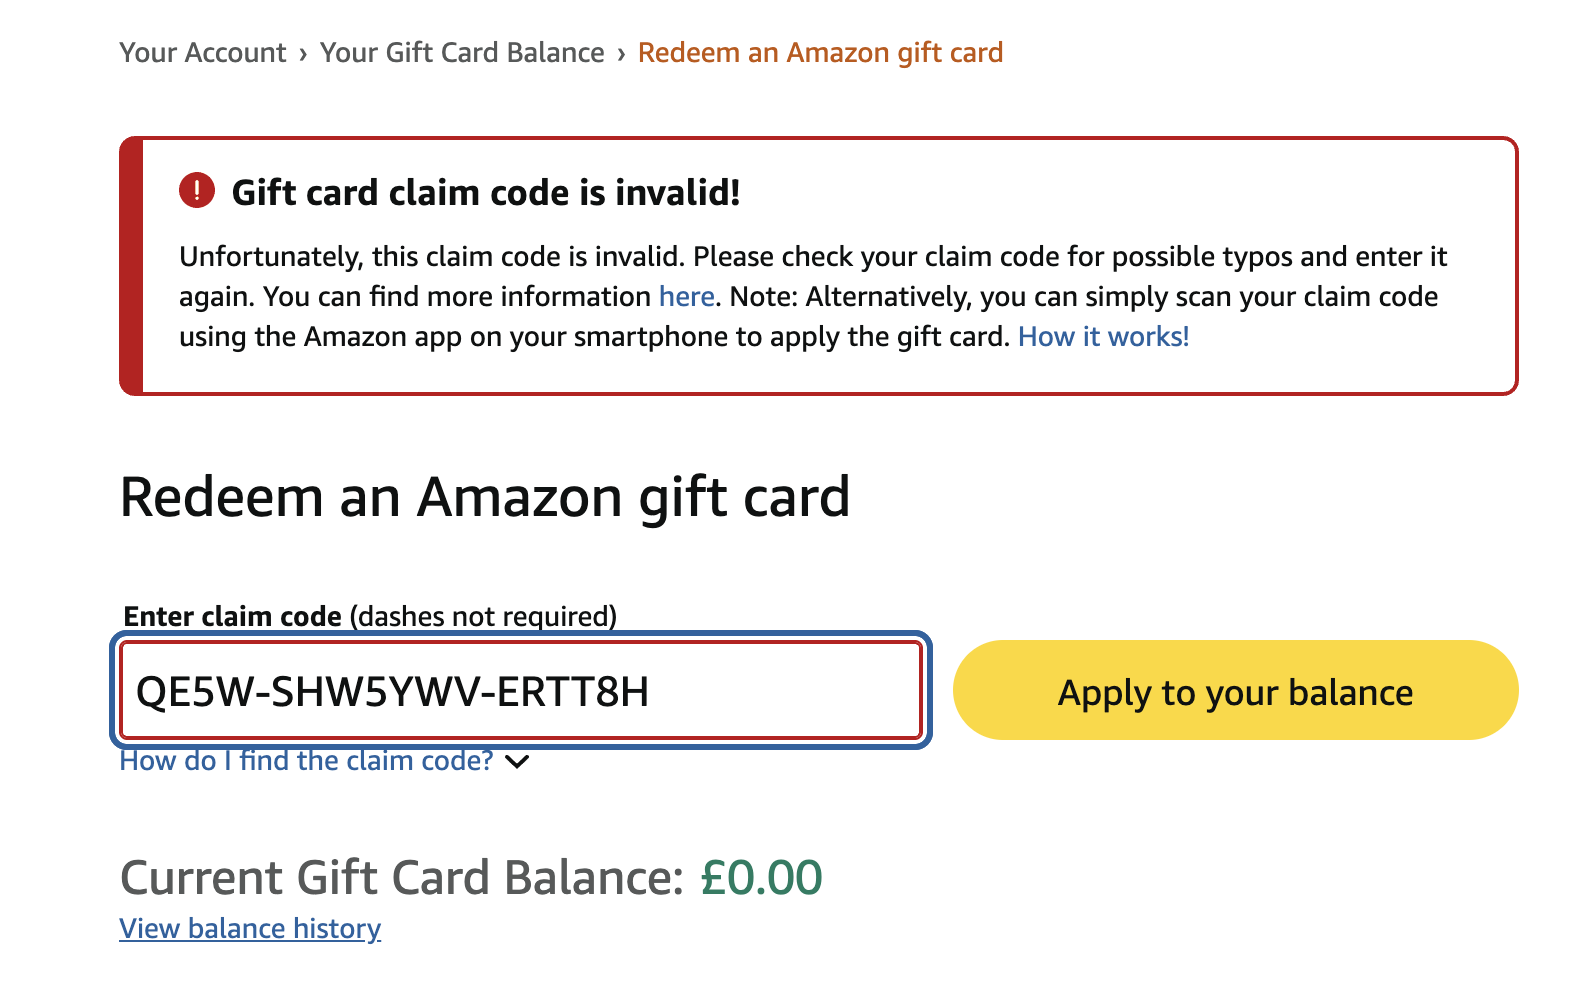Open the Your Account breadcrumb link
Image resolution: width=1595 pixels, height=995 pixels.
point(203,52)
